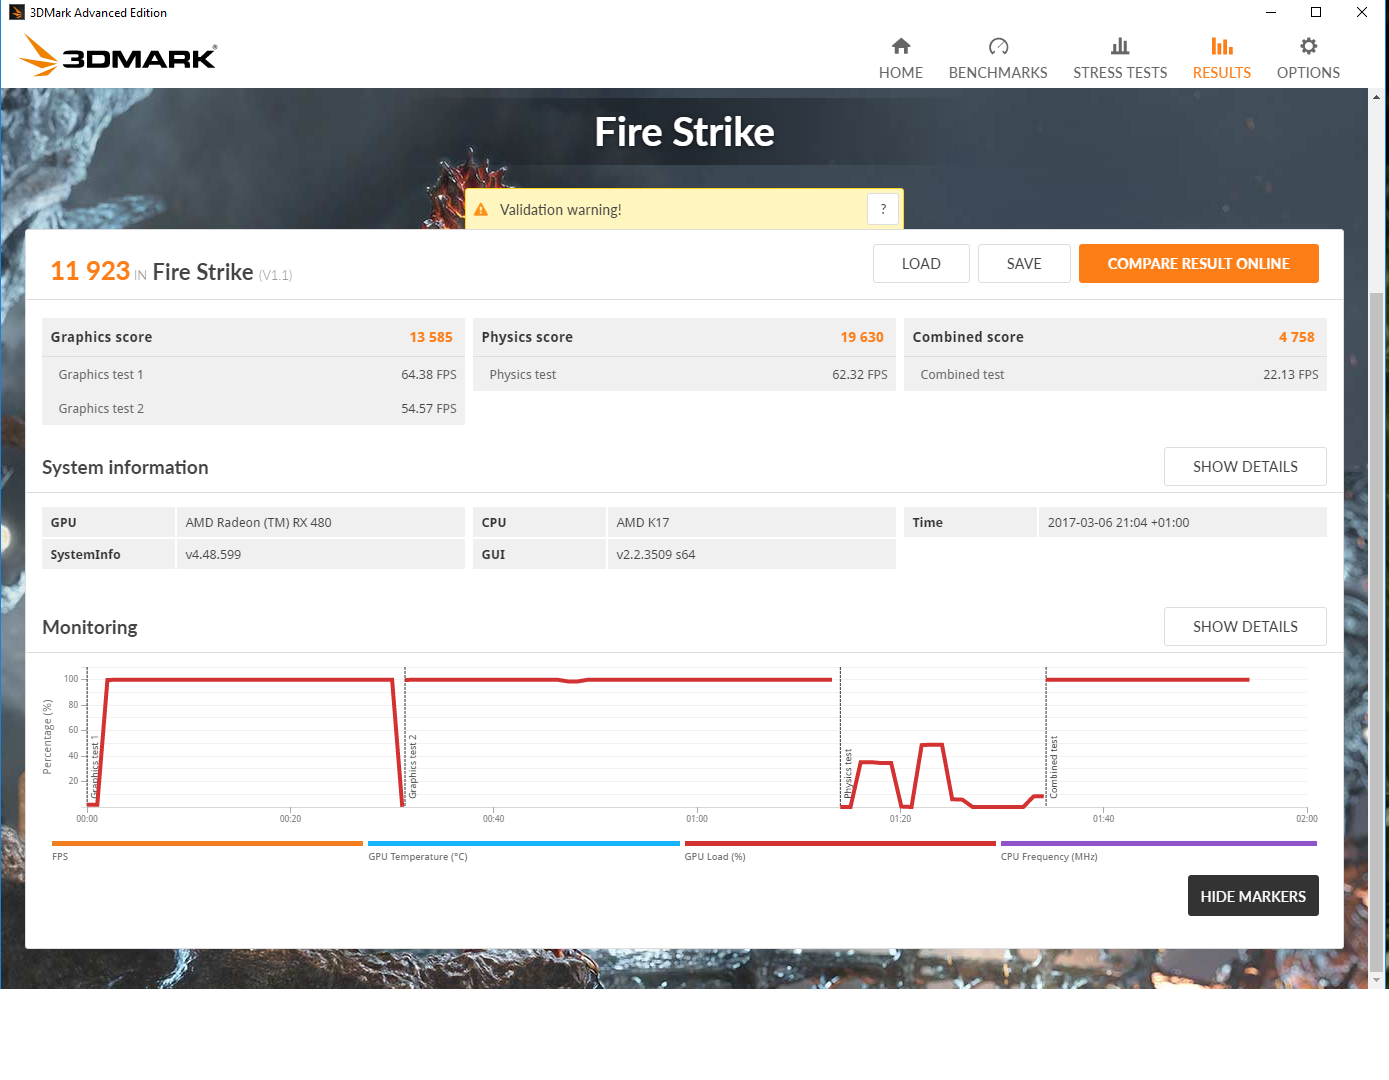Image resolution: width=1389 pixels, height=1080 pixels.
Task: Open Benchmarks via the gauge icon
Action: point(998,46)
